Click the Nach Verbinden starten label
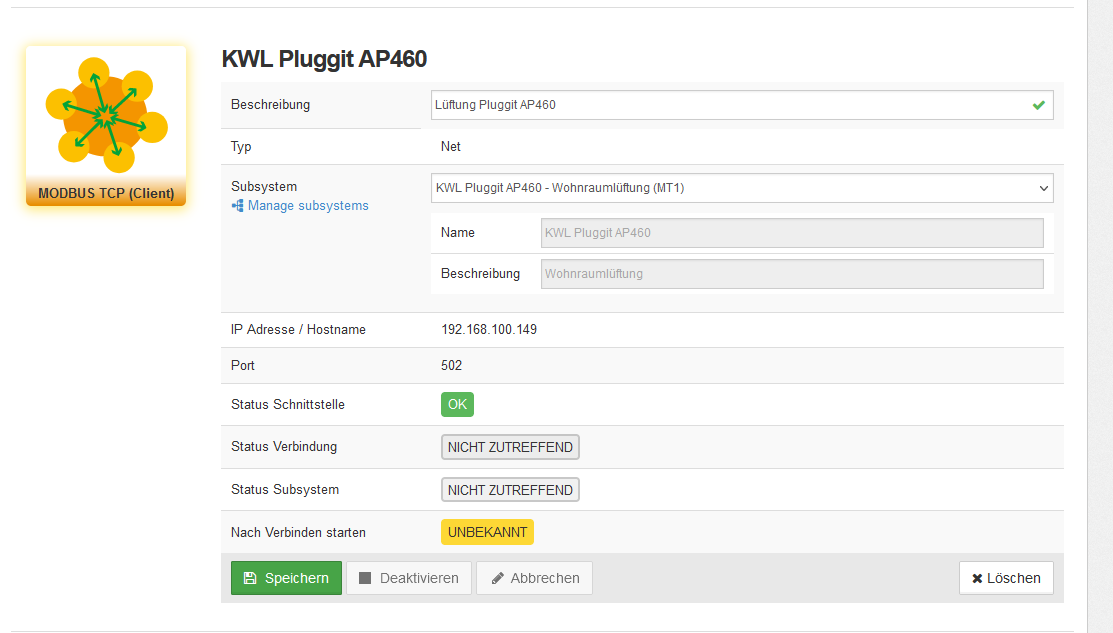1113x633 pixels. (x=298, y=532)
